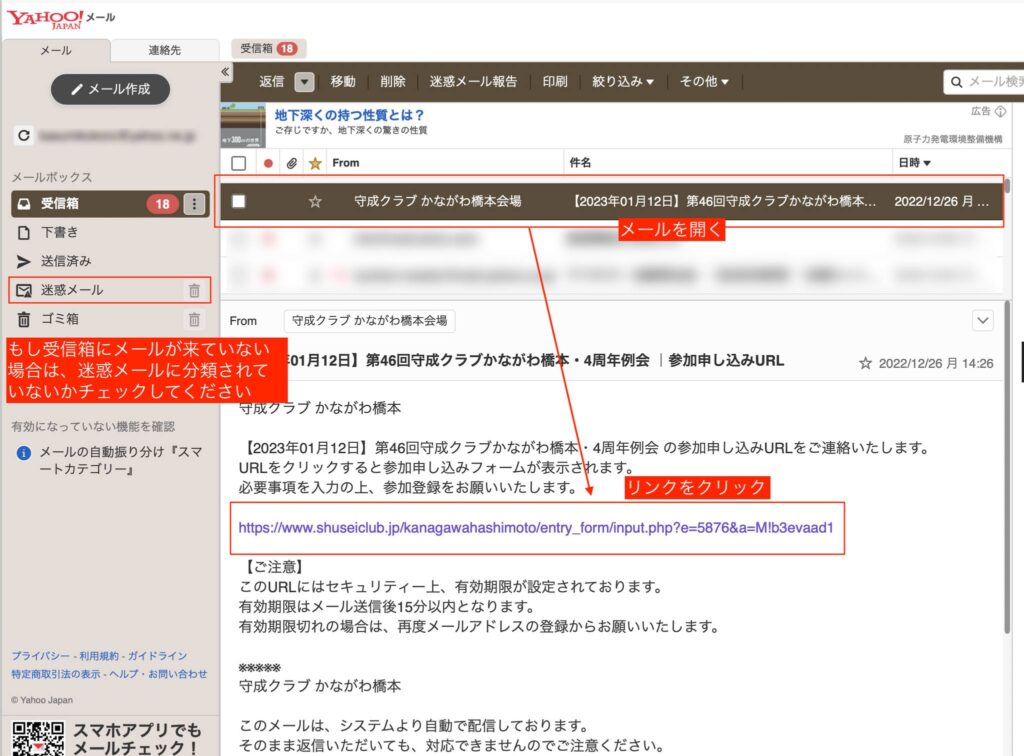Empty ゴミ箱 using its trash icon

[194, 320]
